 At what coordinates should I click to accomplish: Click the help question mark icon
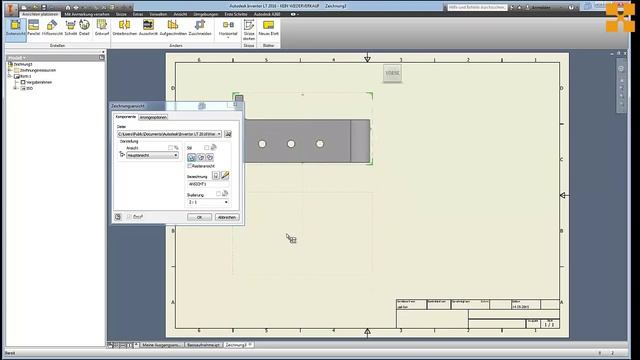571,7
